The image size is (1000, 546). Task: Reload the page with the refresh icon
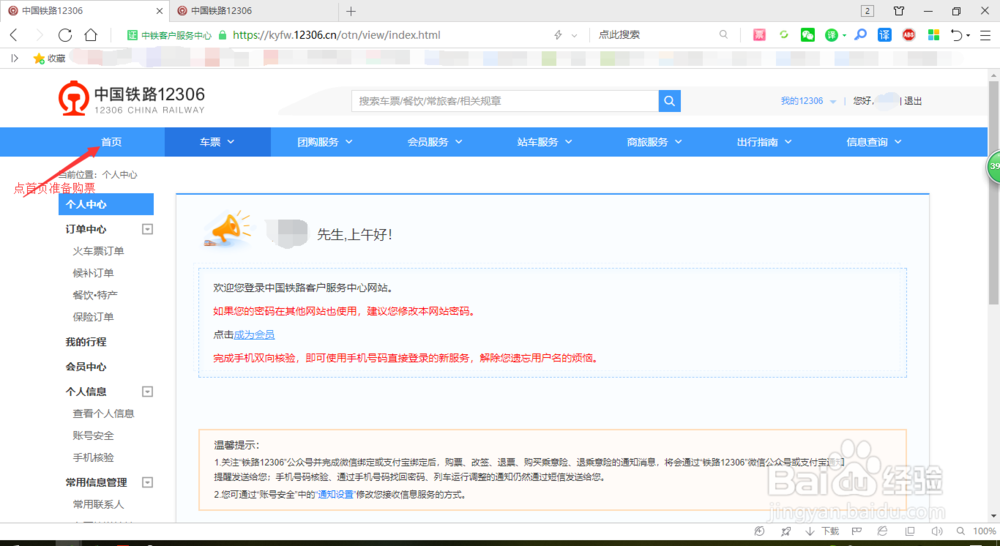coord(65,35)
